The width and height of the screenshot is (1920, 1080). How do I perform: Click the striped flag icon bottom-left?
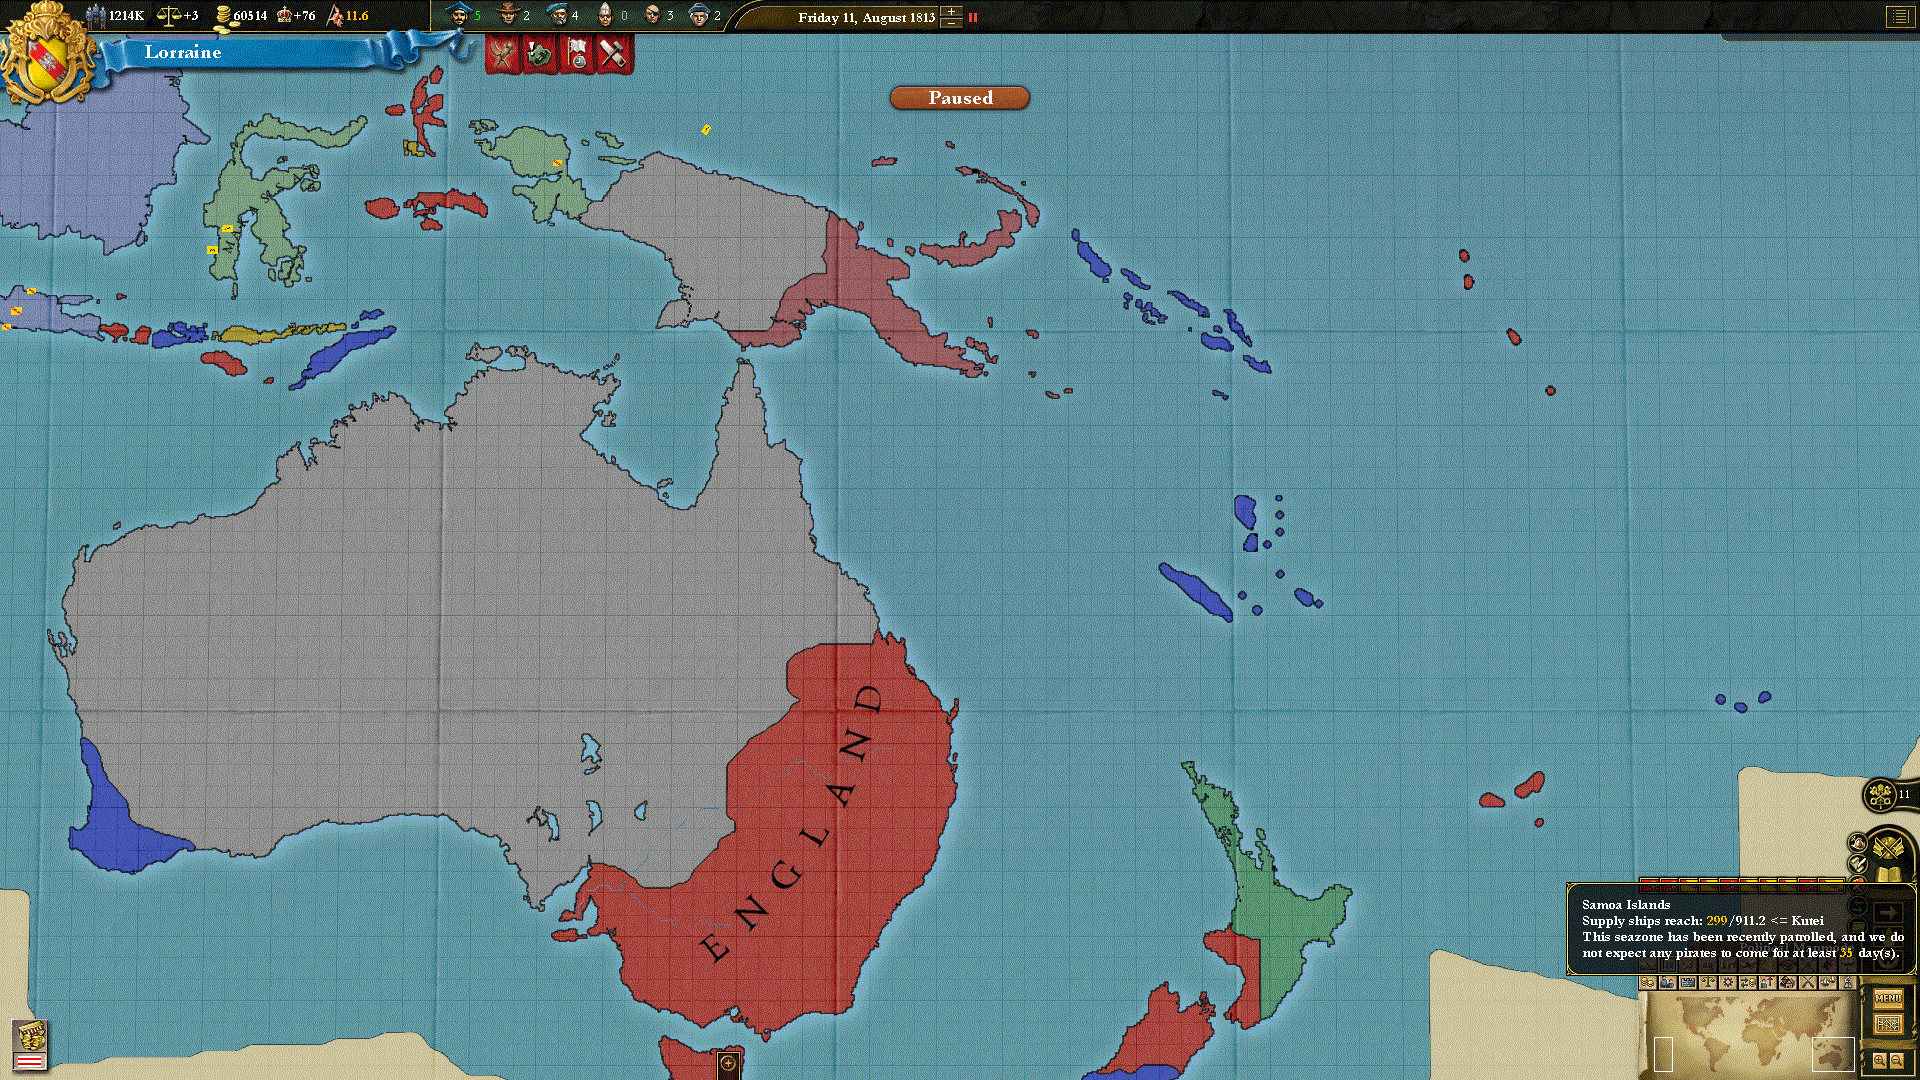[x=30, y=1061]
